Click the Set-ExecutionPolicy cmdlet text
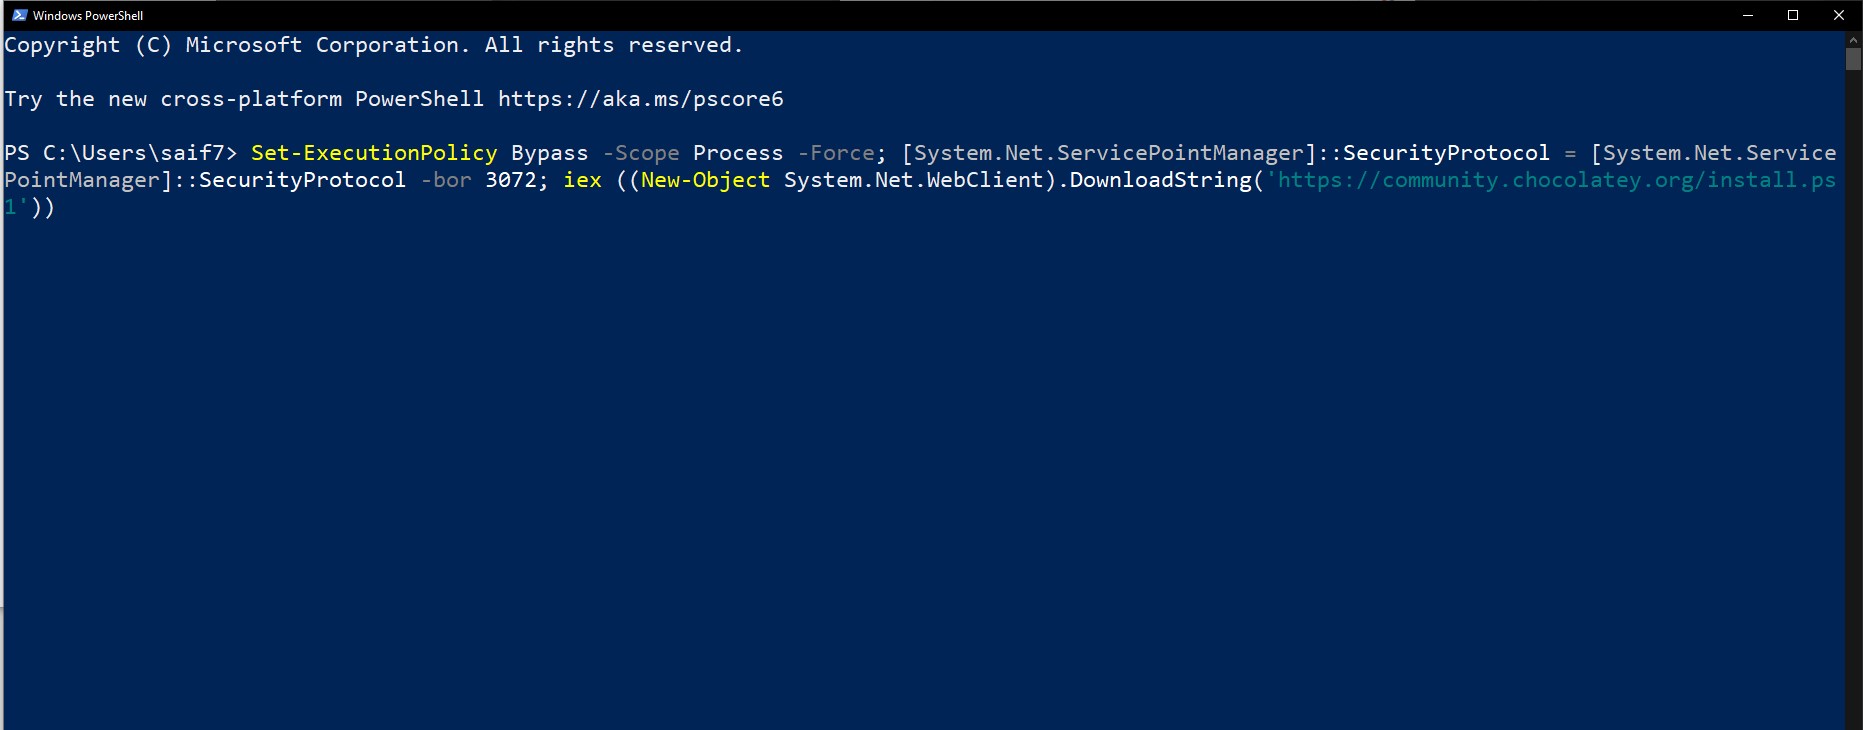 click(374, 153)
